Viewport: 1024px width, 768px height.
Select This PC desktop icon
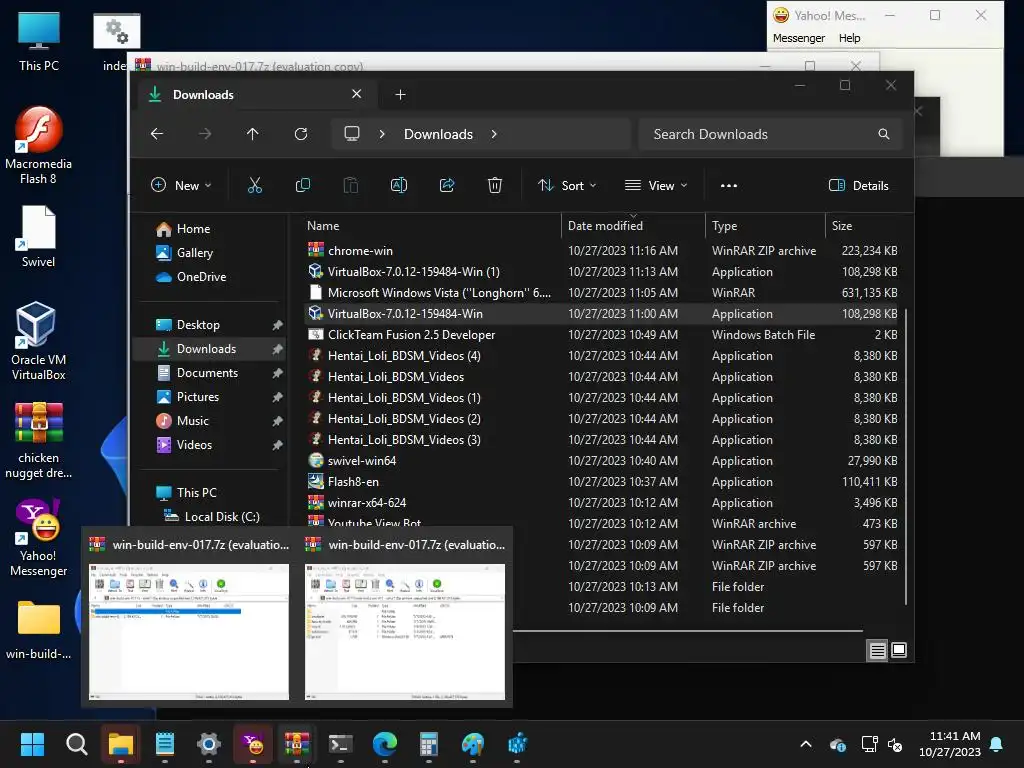tap(39, 40)
